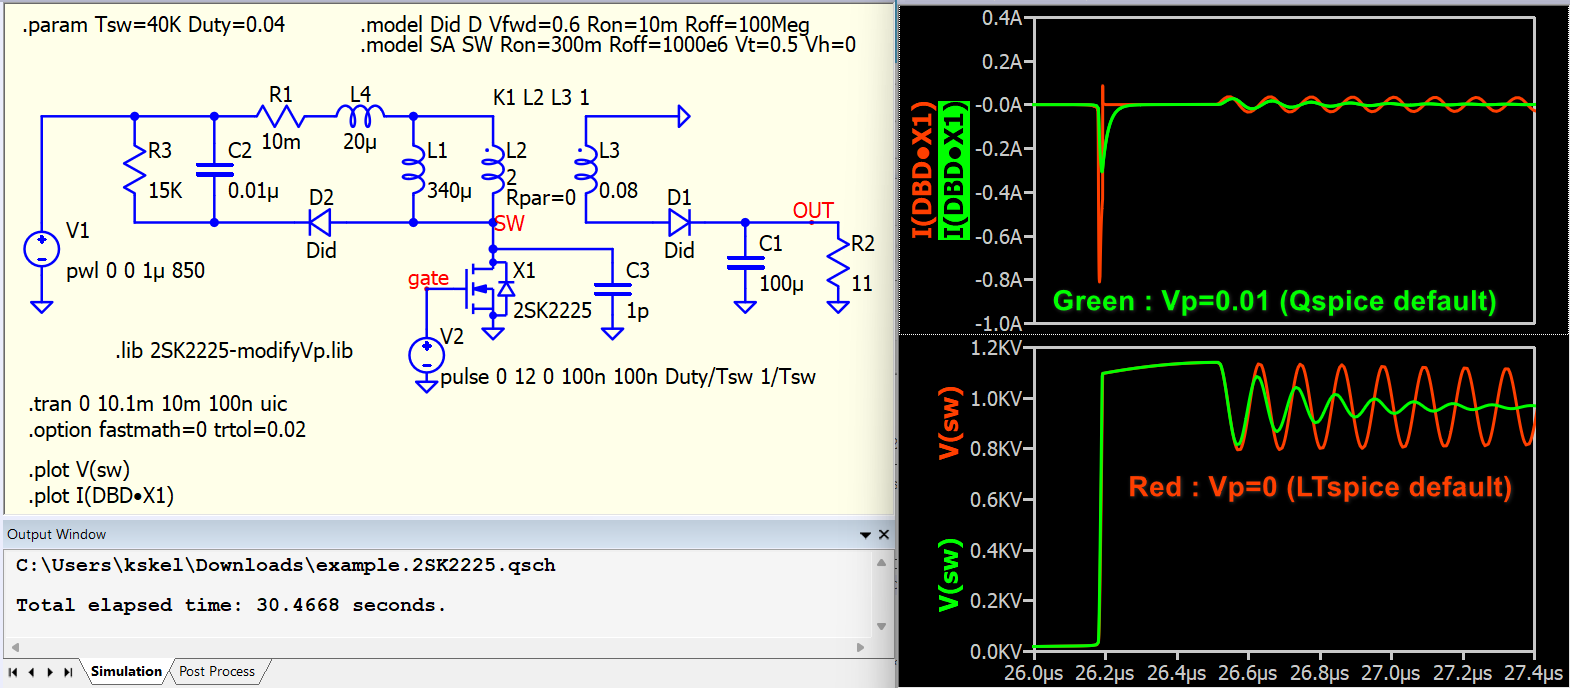The image size is (1570, 688).
Task: Open the Post Process tab
Action: (217, 672)
